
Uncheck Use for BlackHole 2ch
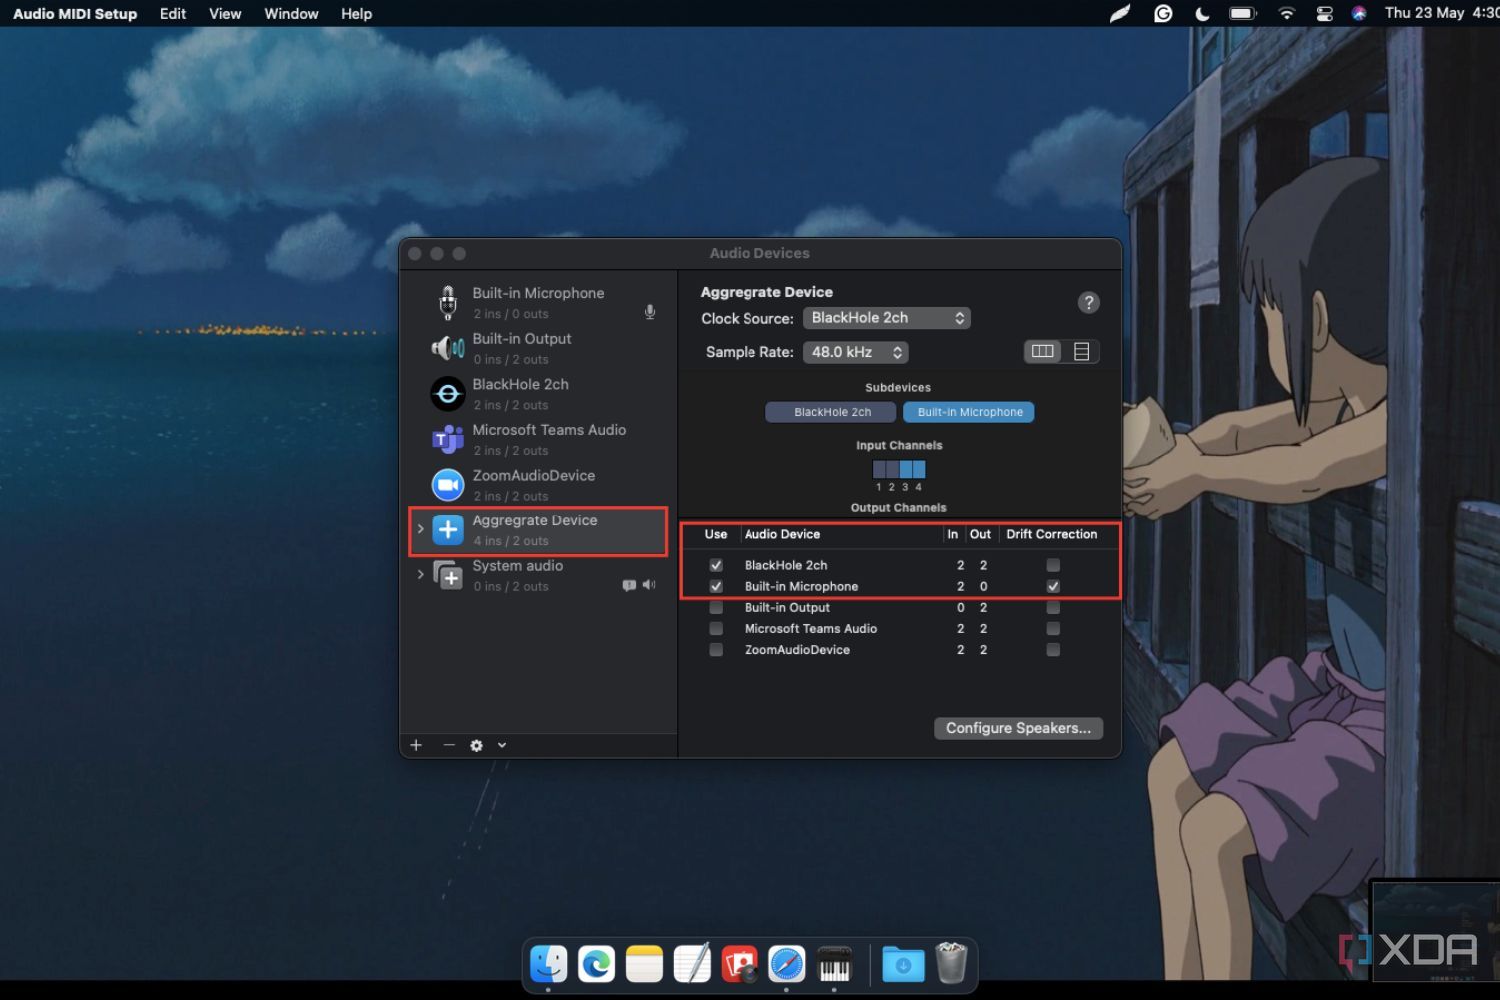(x=716, y=565)
